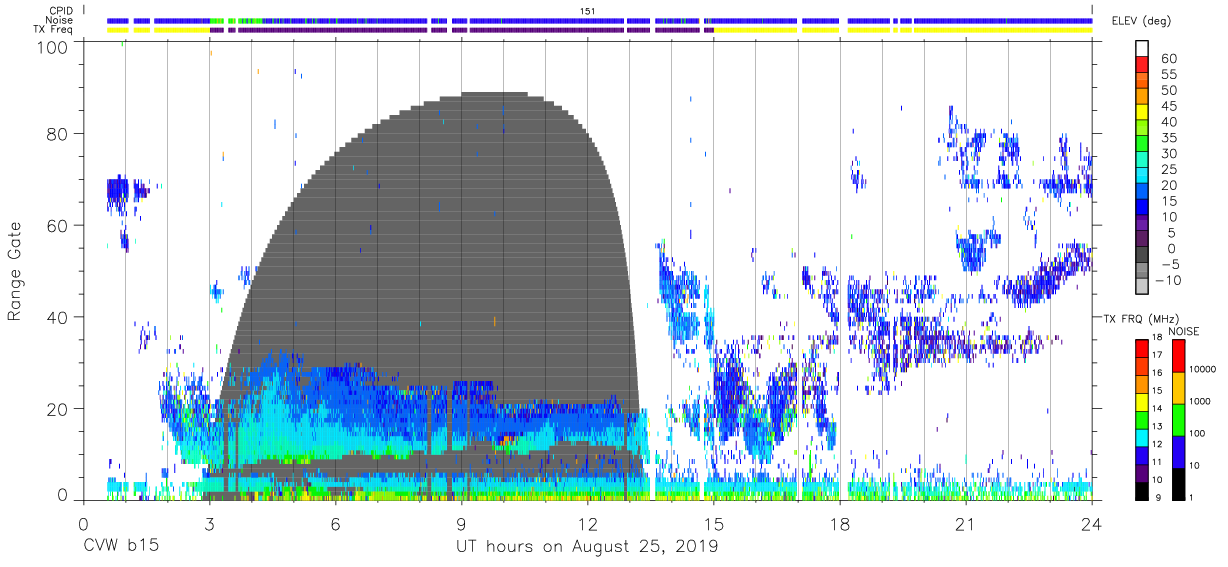The width and height of the screenshot is (1228, 567).
Task: Pick the cyan 12–13 MHz TX frequency swatch
Action: 1142,437
